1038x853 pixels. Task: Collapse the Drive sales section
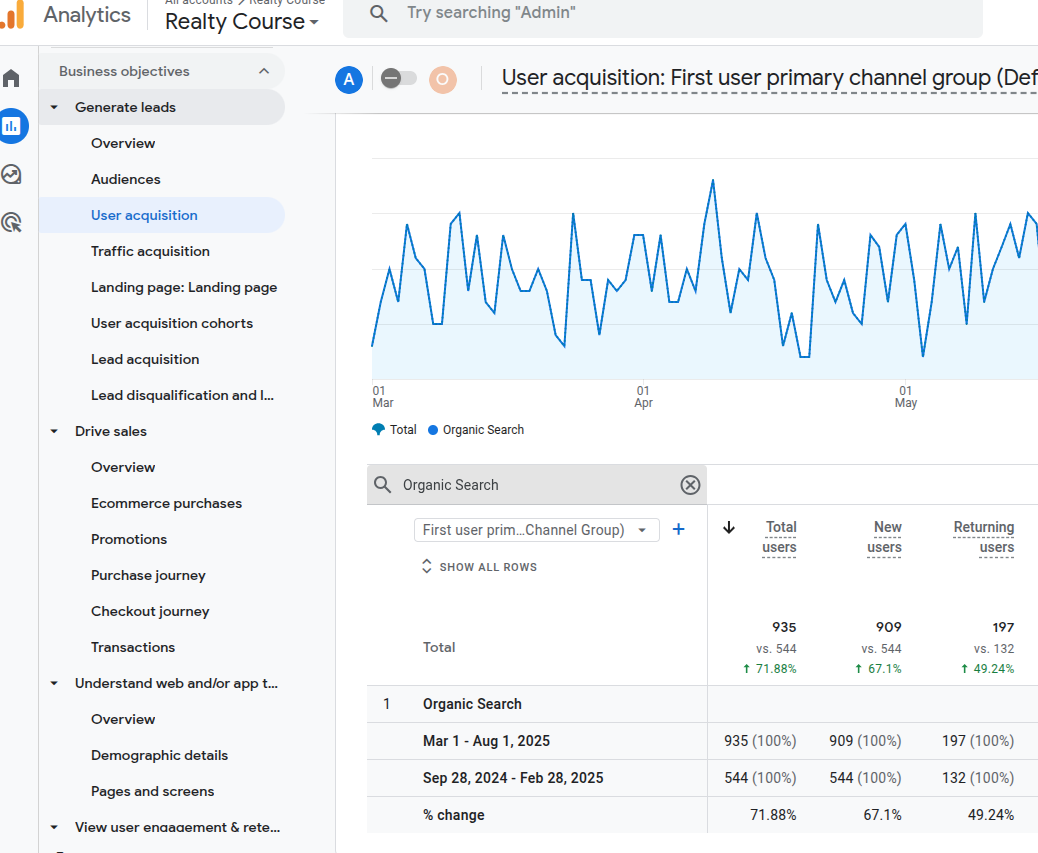54,432
